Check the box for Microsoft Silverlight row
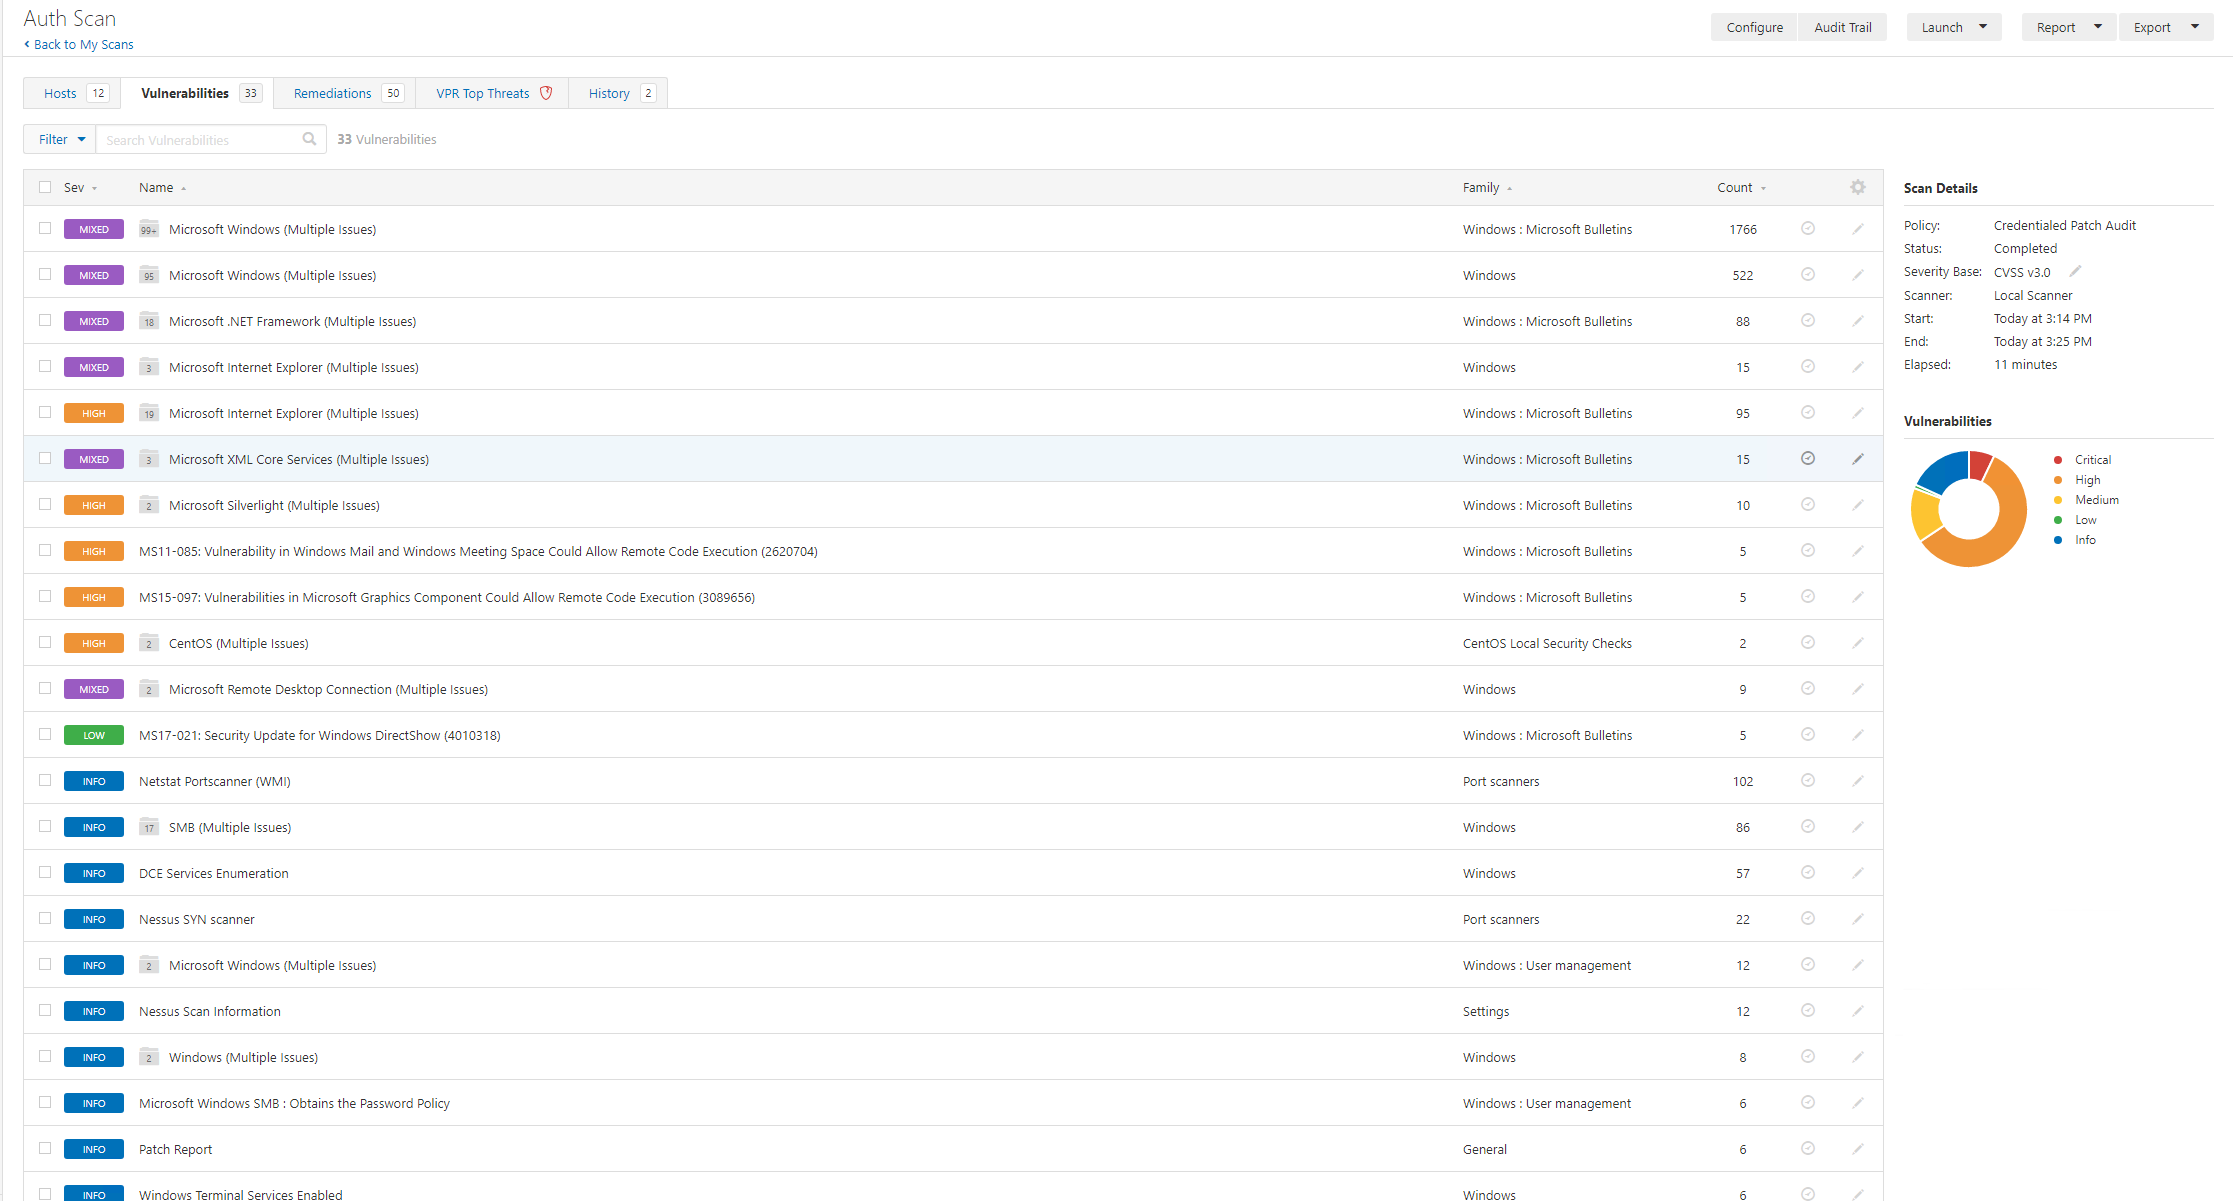Viewport: 2233px width, 1201px height. 45,504
